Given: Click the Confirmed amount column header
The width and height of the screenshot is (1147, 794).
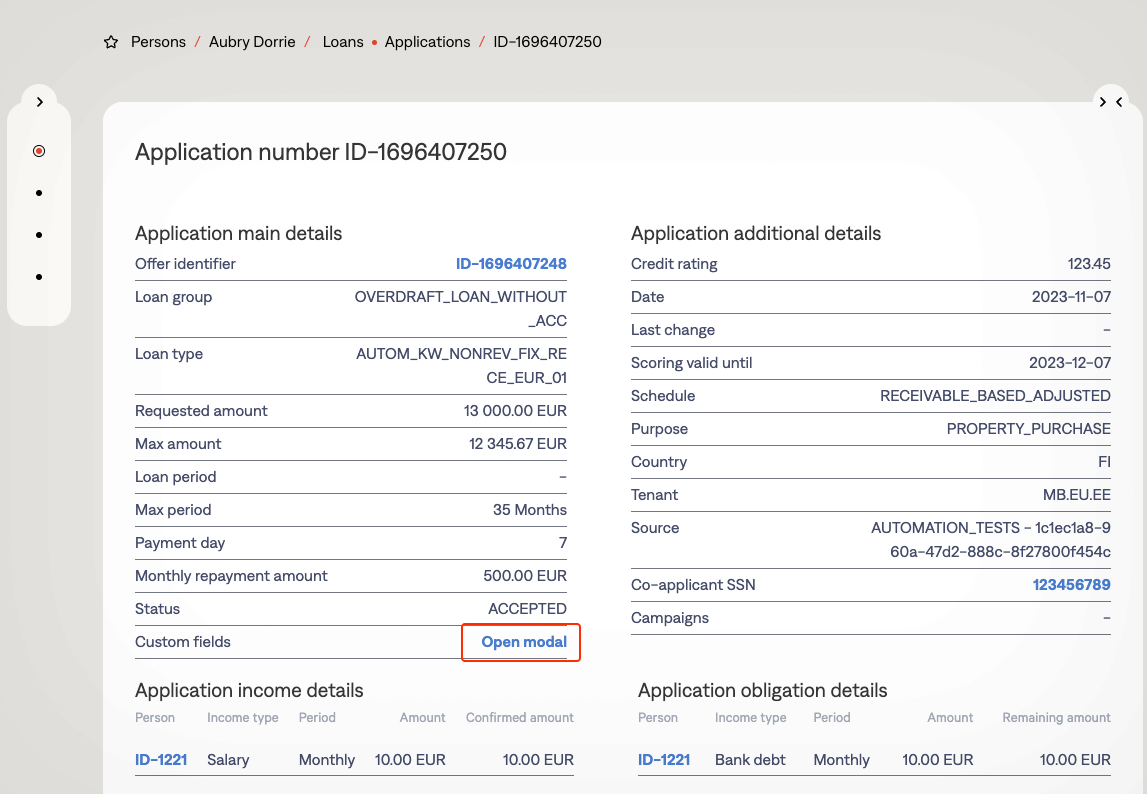Looking at the screenshot, I should coord(519,718).
